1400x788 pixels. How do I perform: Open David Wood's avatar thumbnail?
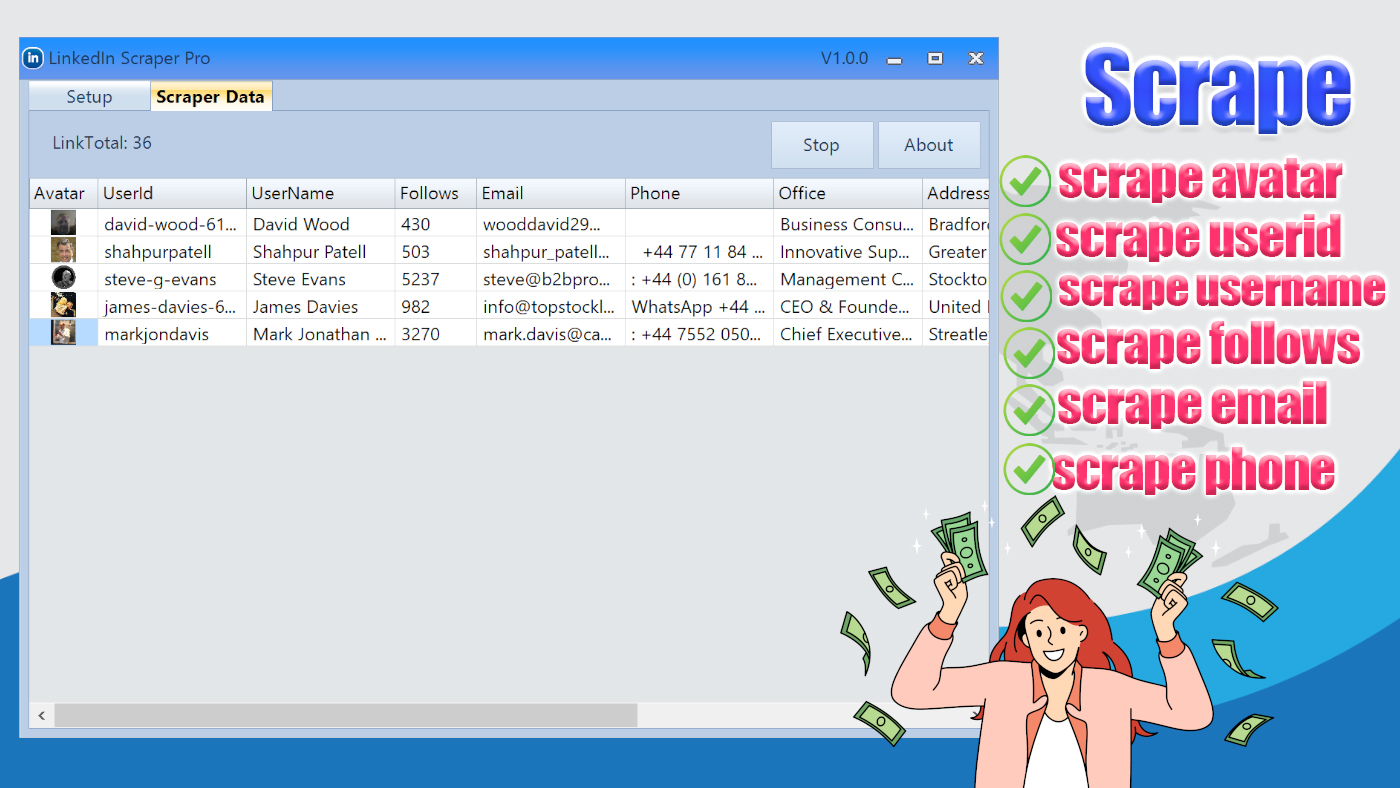64,223
